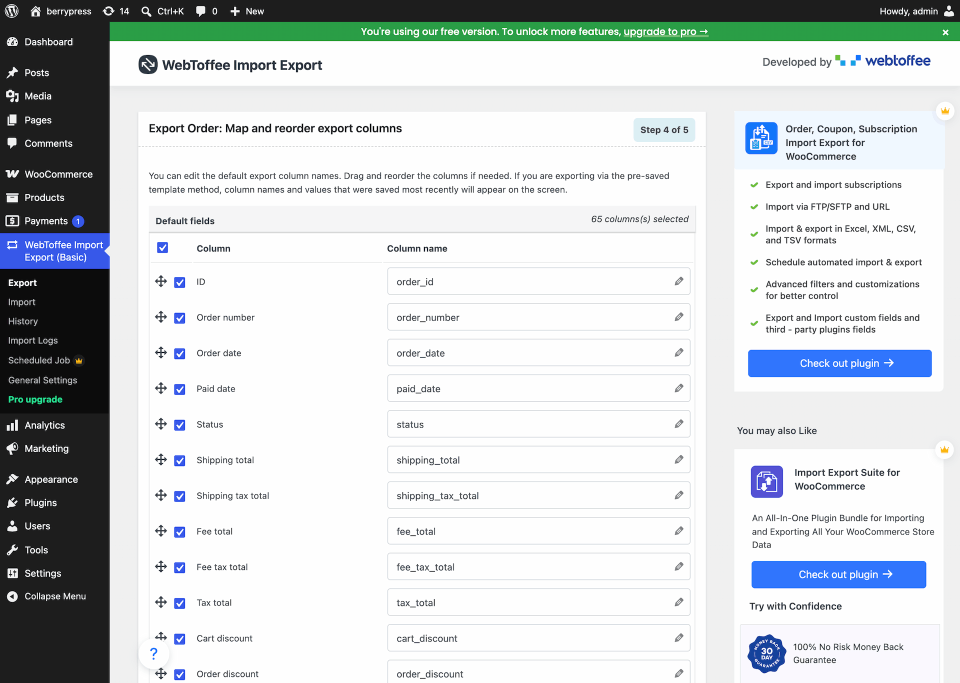Click the pencil edit icon for order_id
Viewport: 960px width, 683px height.
[x=679, y=281]
